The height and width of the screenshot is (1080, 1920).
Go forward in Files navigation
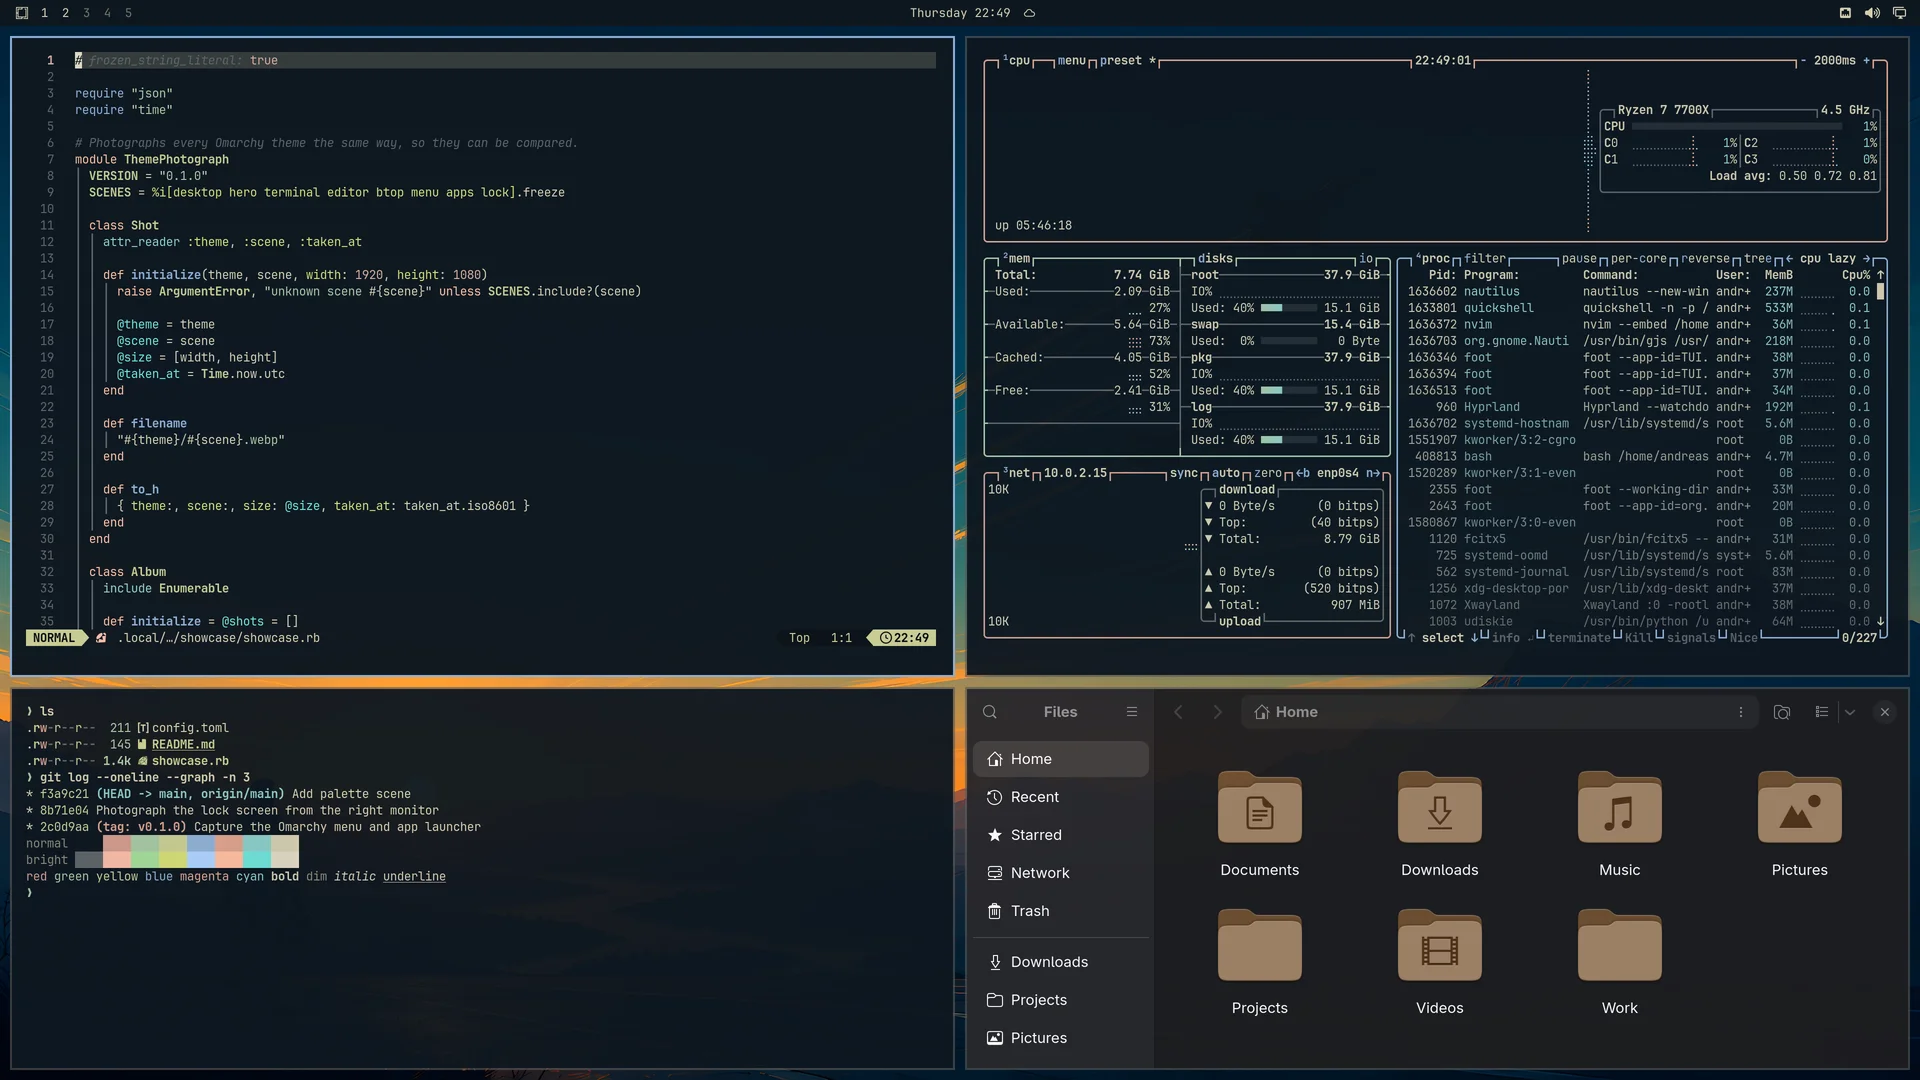pos(1217,712)
